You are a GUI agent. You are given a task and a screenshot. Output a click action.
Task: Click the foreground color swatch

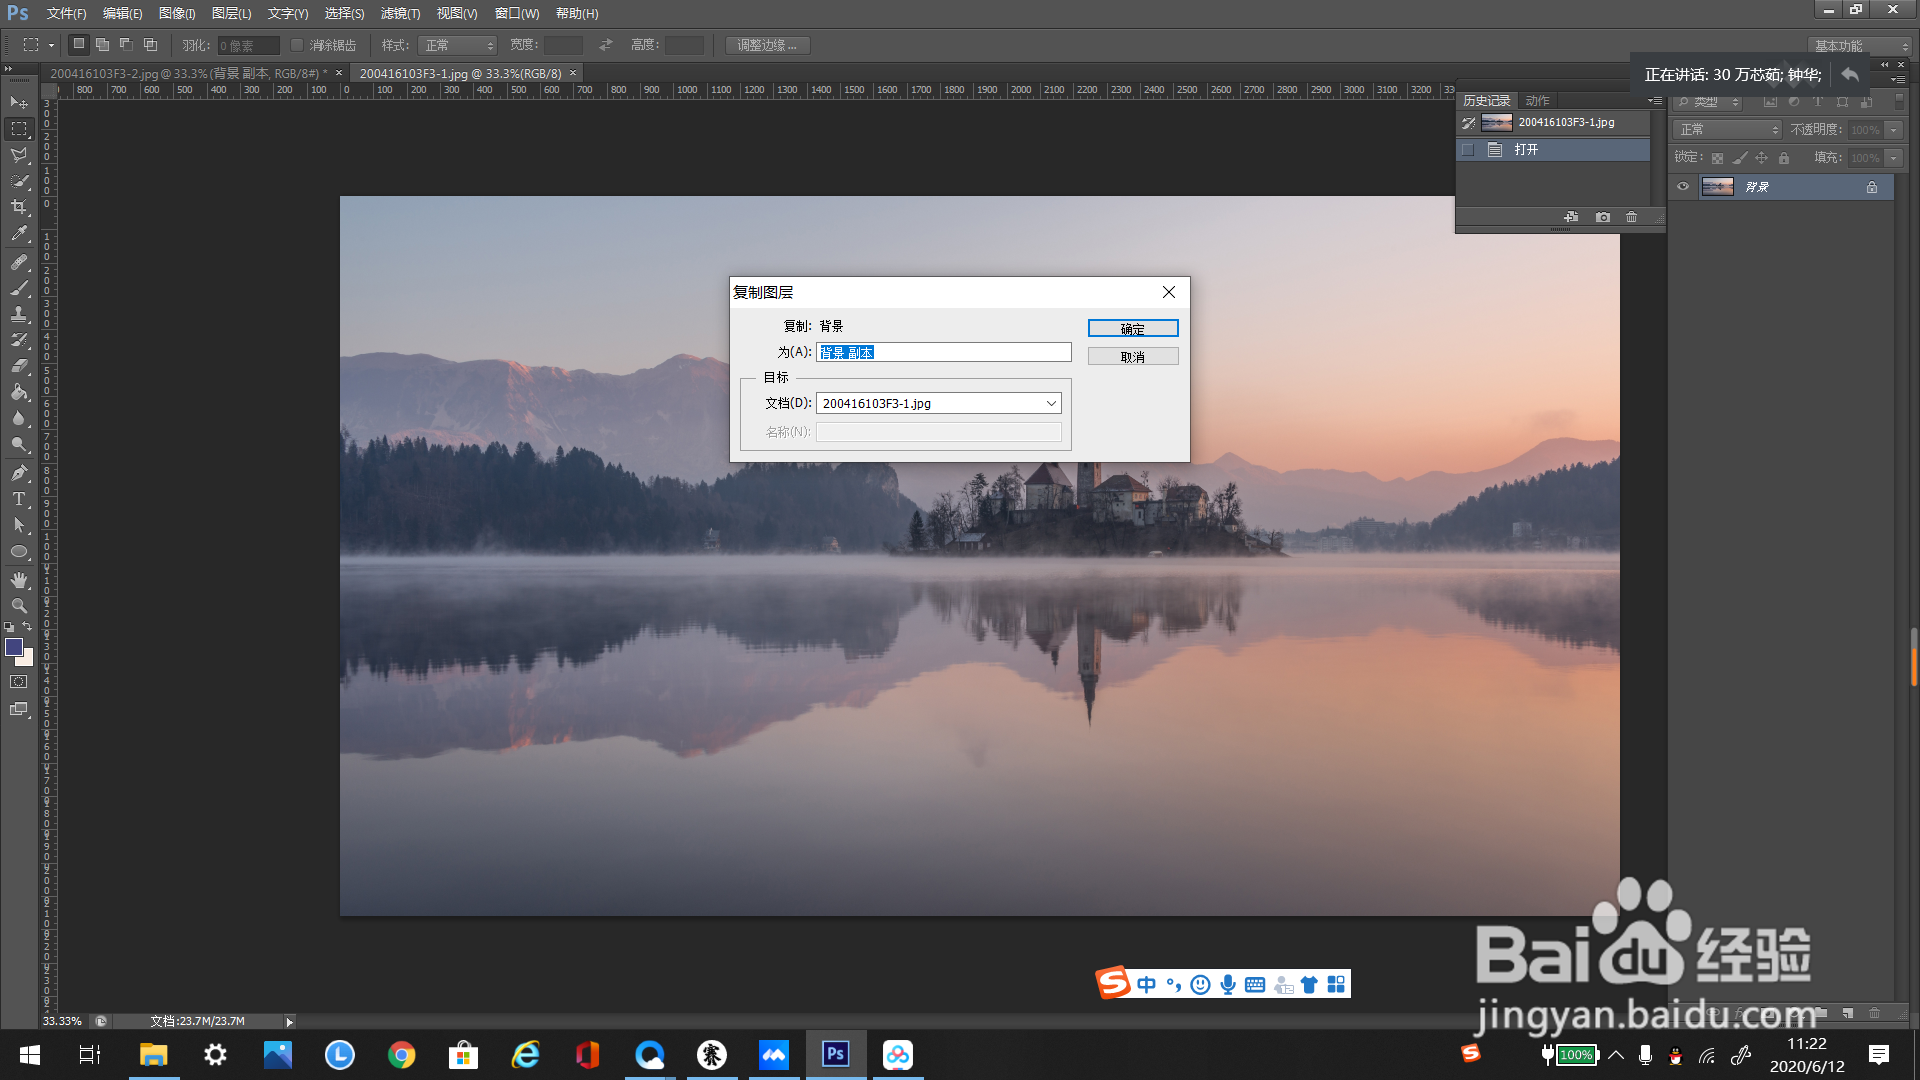coord(14,647)
